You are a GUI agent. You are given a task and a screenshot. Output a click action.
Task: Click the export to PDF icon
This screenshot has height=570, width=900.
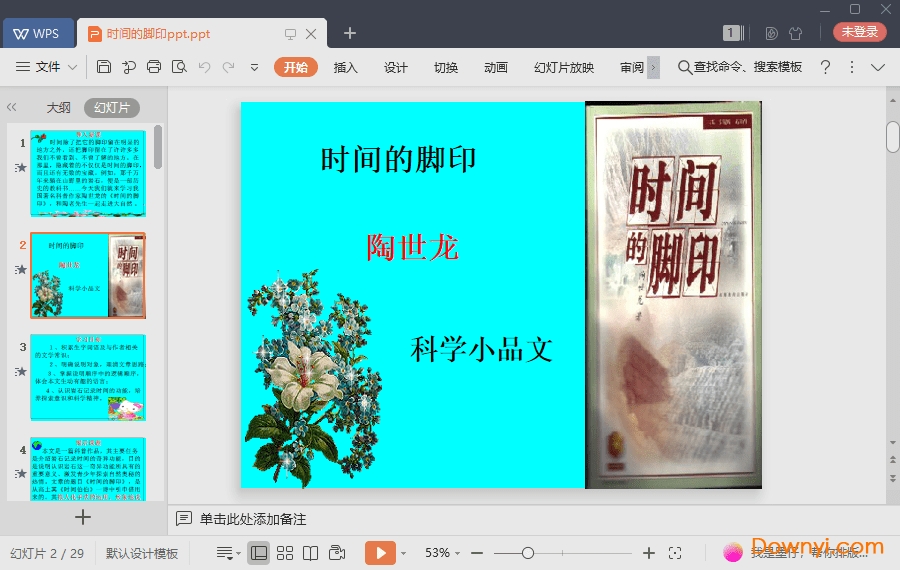pyautogui.click(x=129, y=67)
